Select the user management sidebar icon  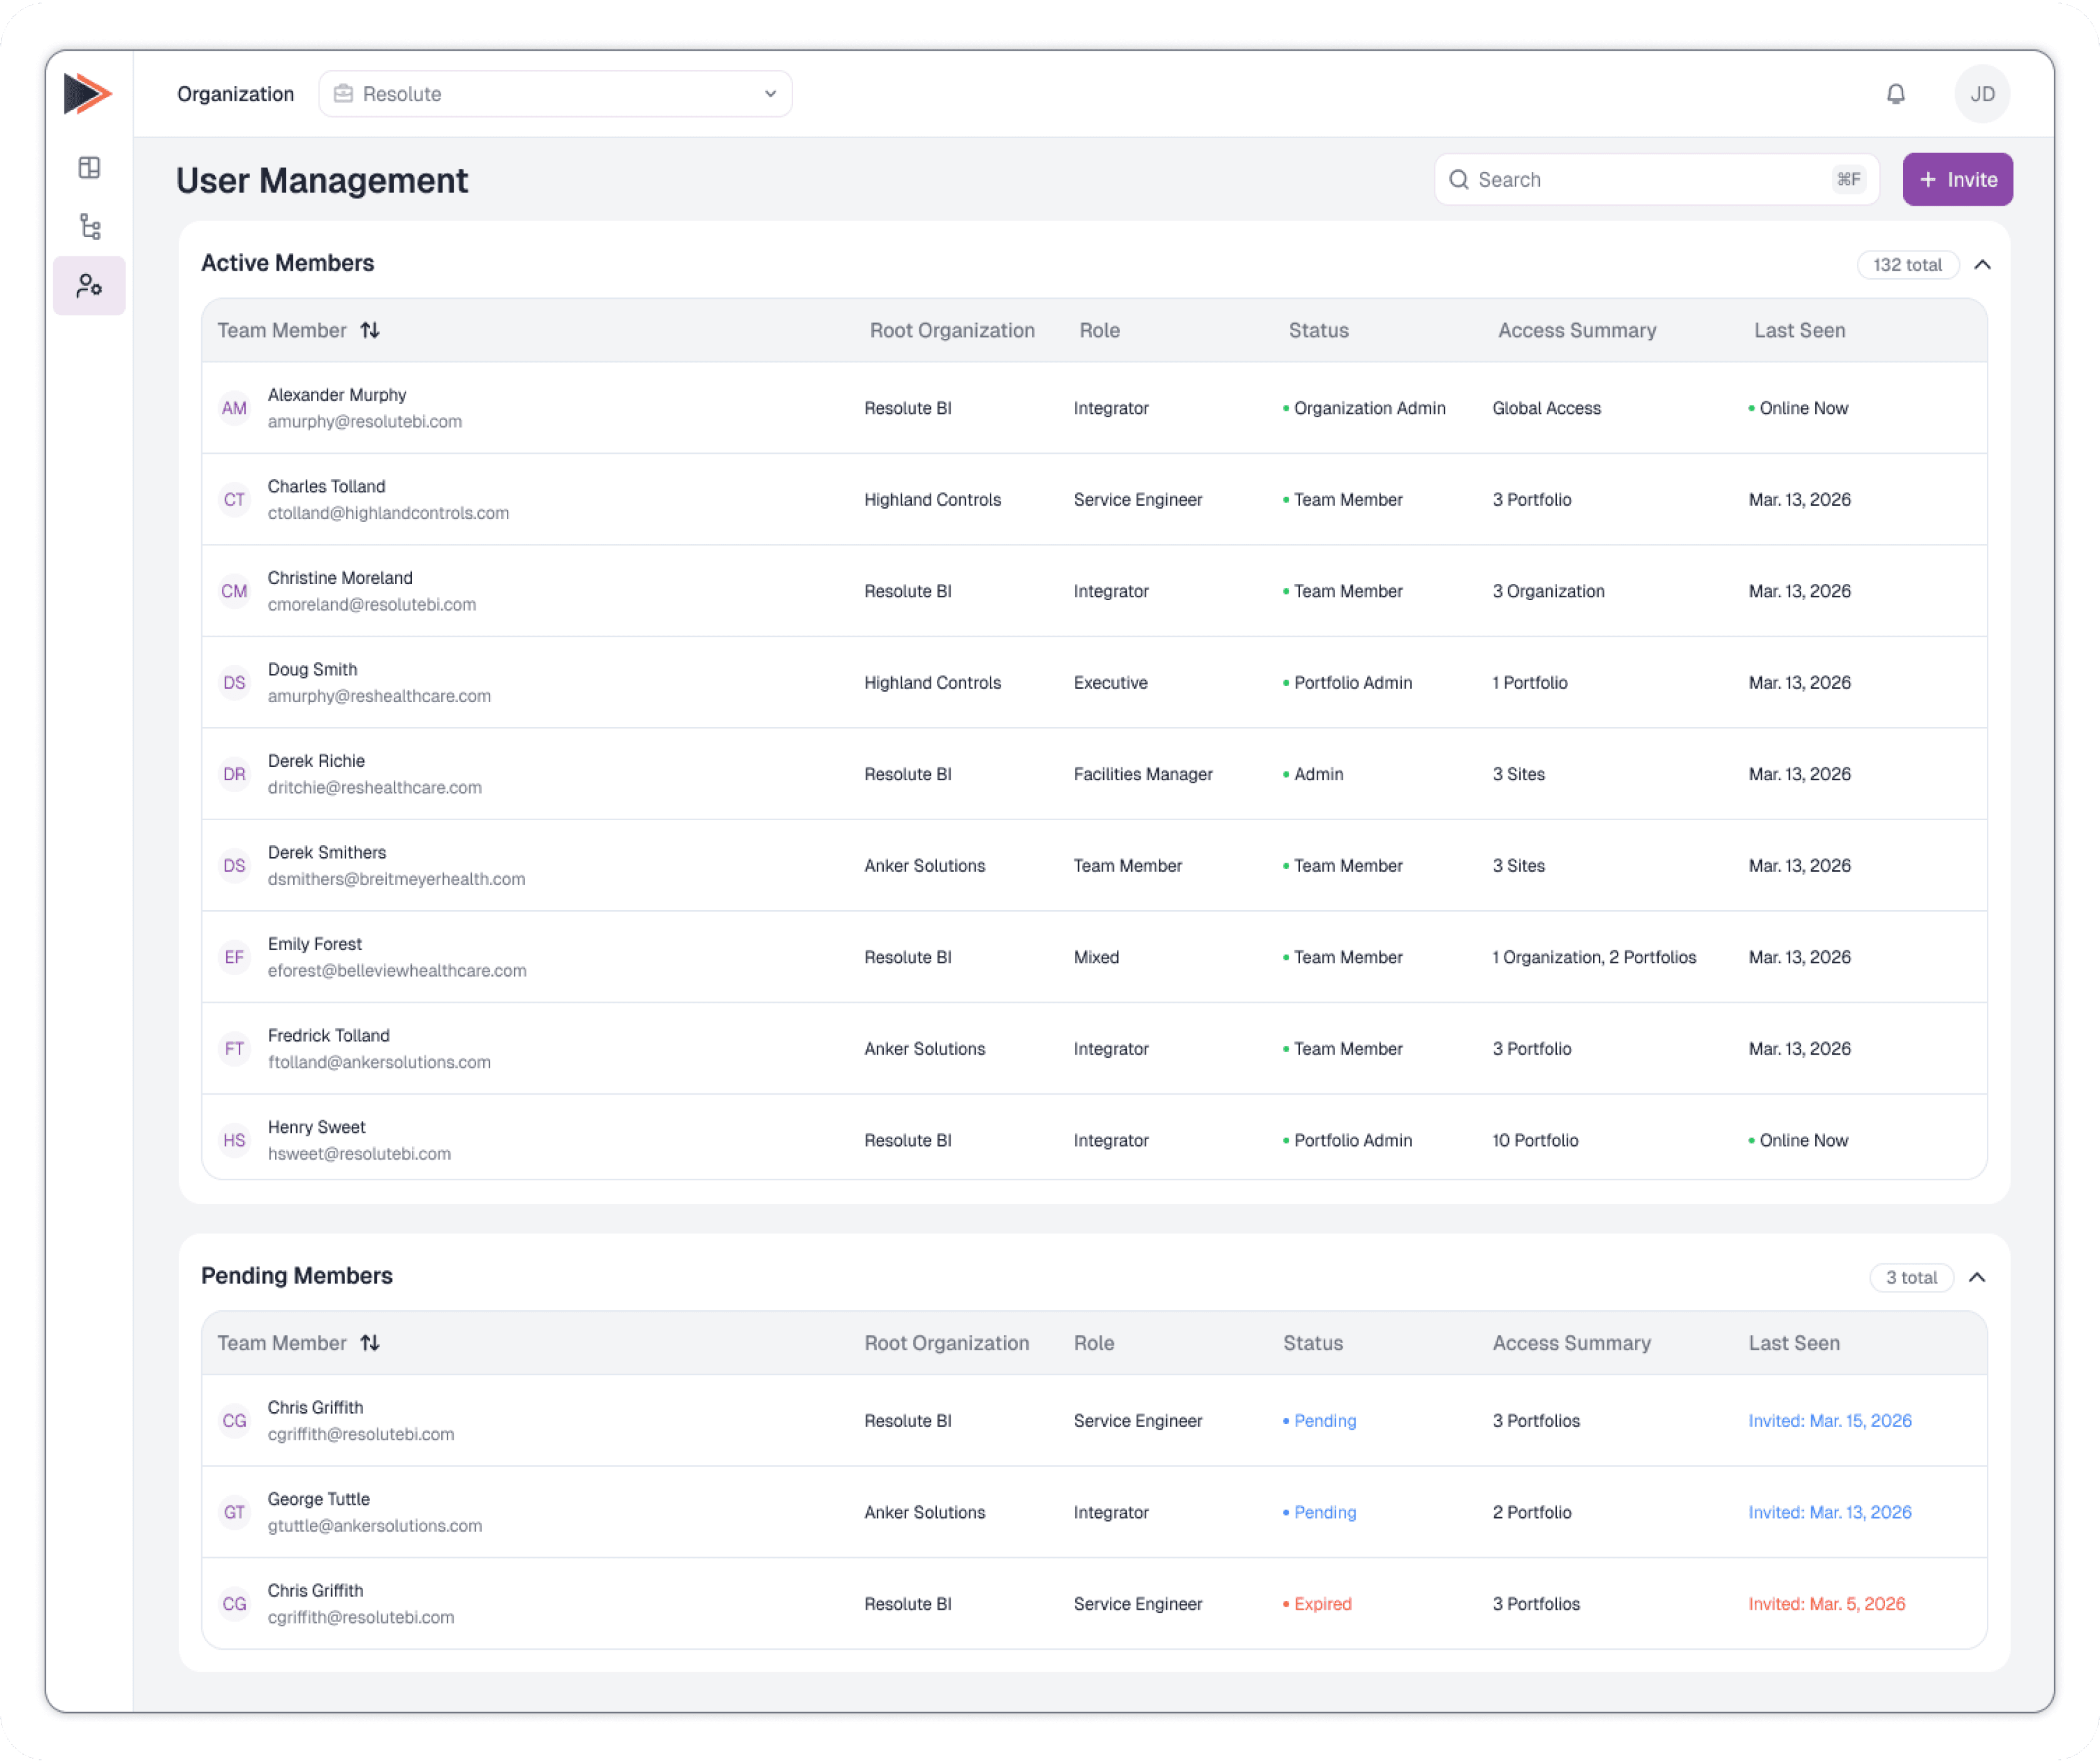coord(90,286)
